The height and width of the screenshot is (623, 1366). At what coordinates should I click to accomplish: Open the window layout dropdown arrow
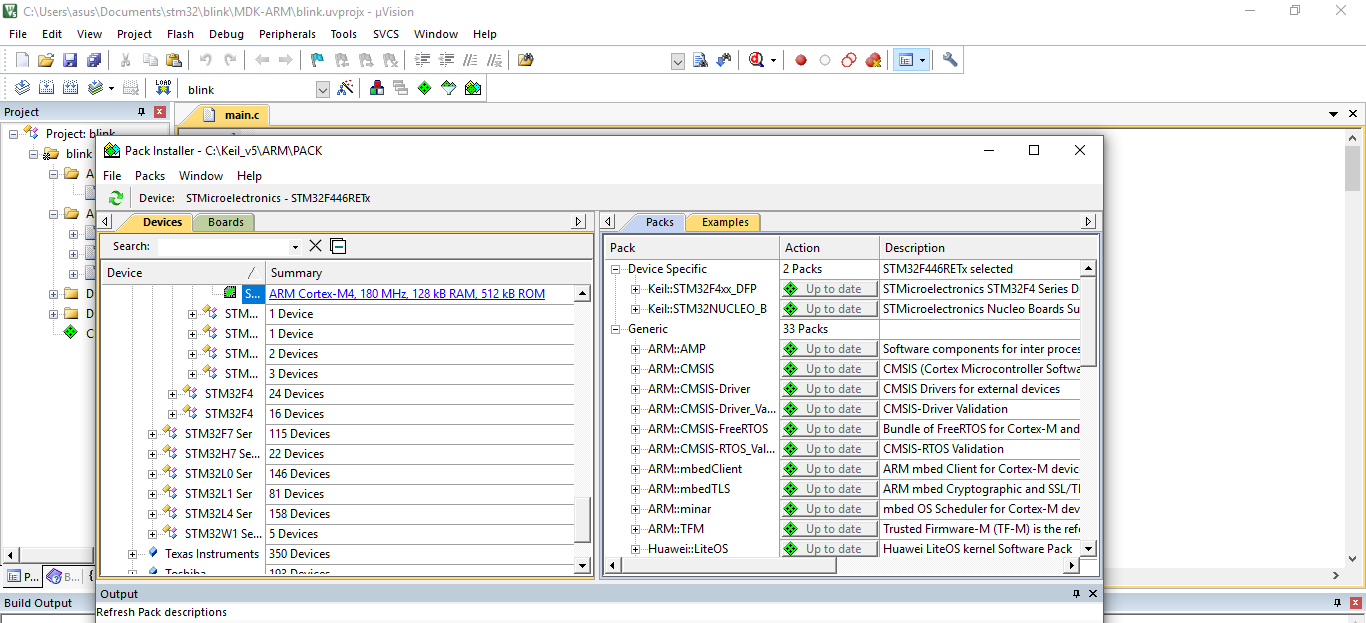pyautogui.click(x=922, y=60)
